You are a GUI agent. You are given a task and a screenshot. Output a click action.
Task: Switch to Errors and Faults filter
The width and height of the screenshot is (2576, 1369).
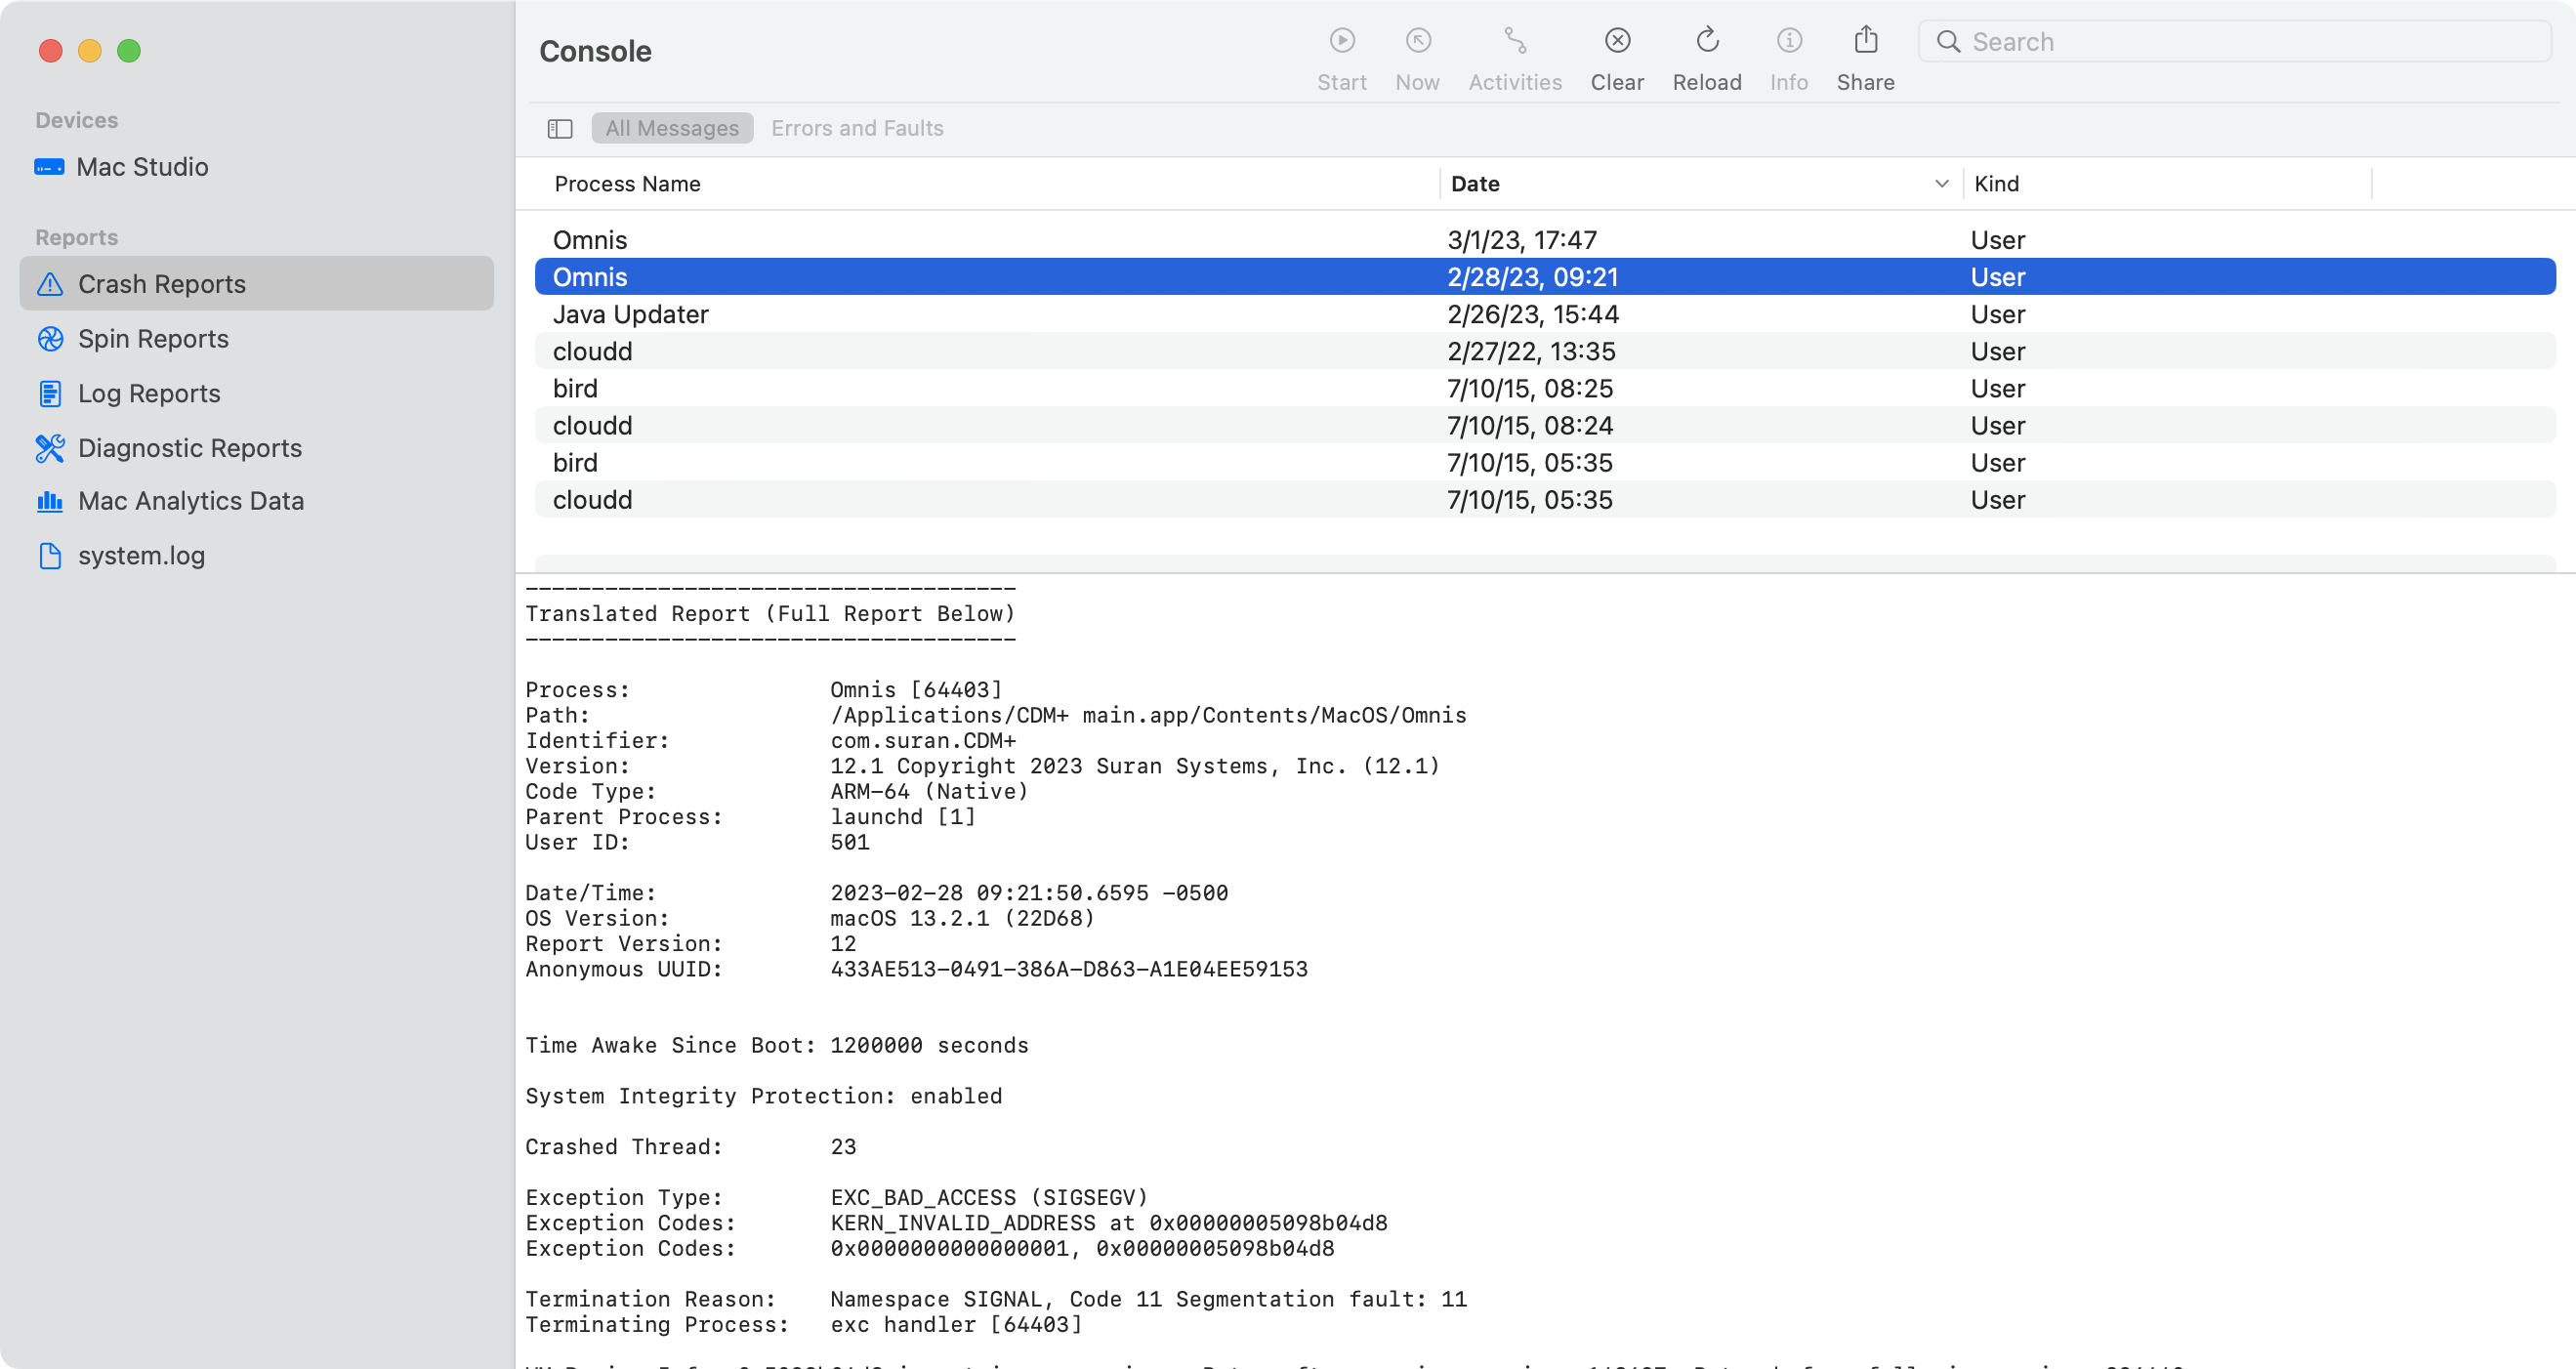click(856, 129)
